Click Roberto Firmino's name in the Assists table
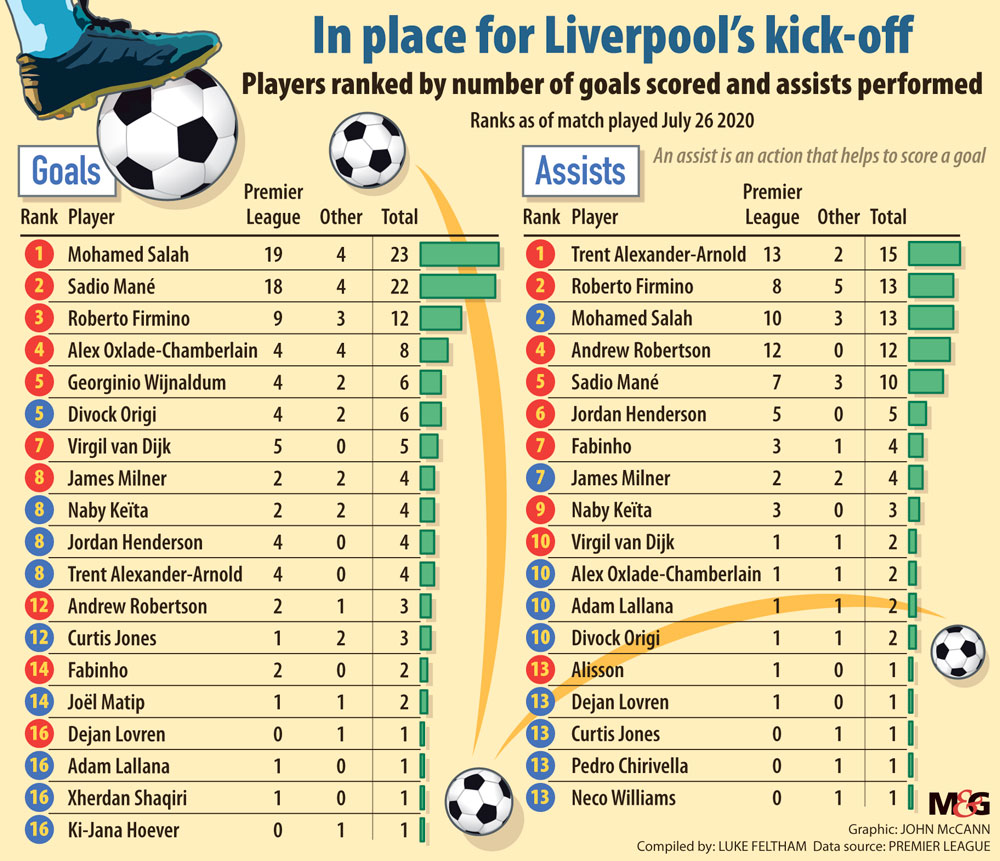Screen dimensions: 1000x861 (x=632, y=287)
